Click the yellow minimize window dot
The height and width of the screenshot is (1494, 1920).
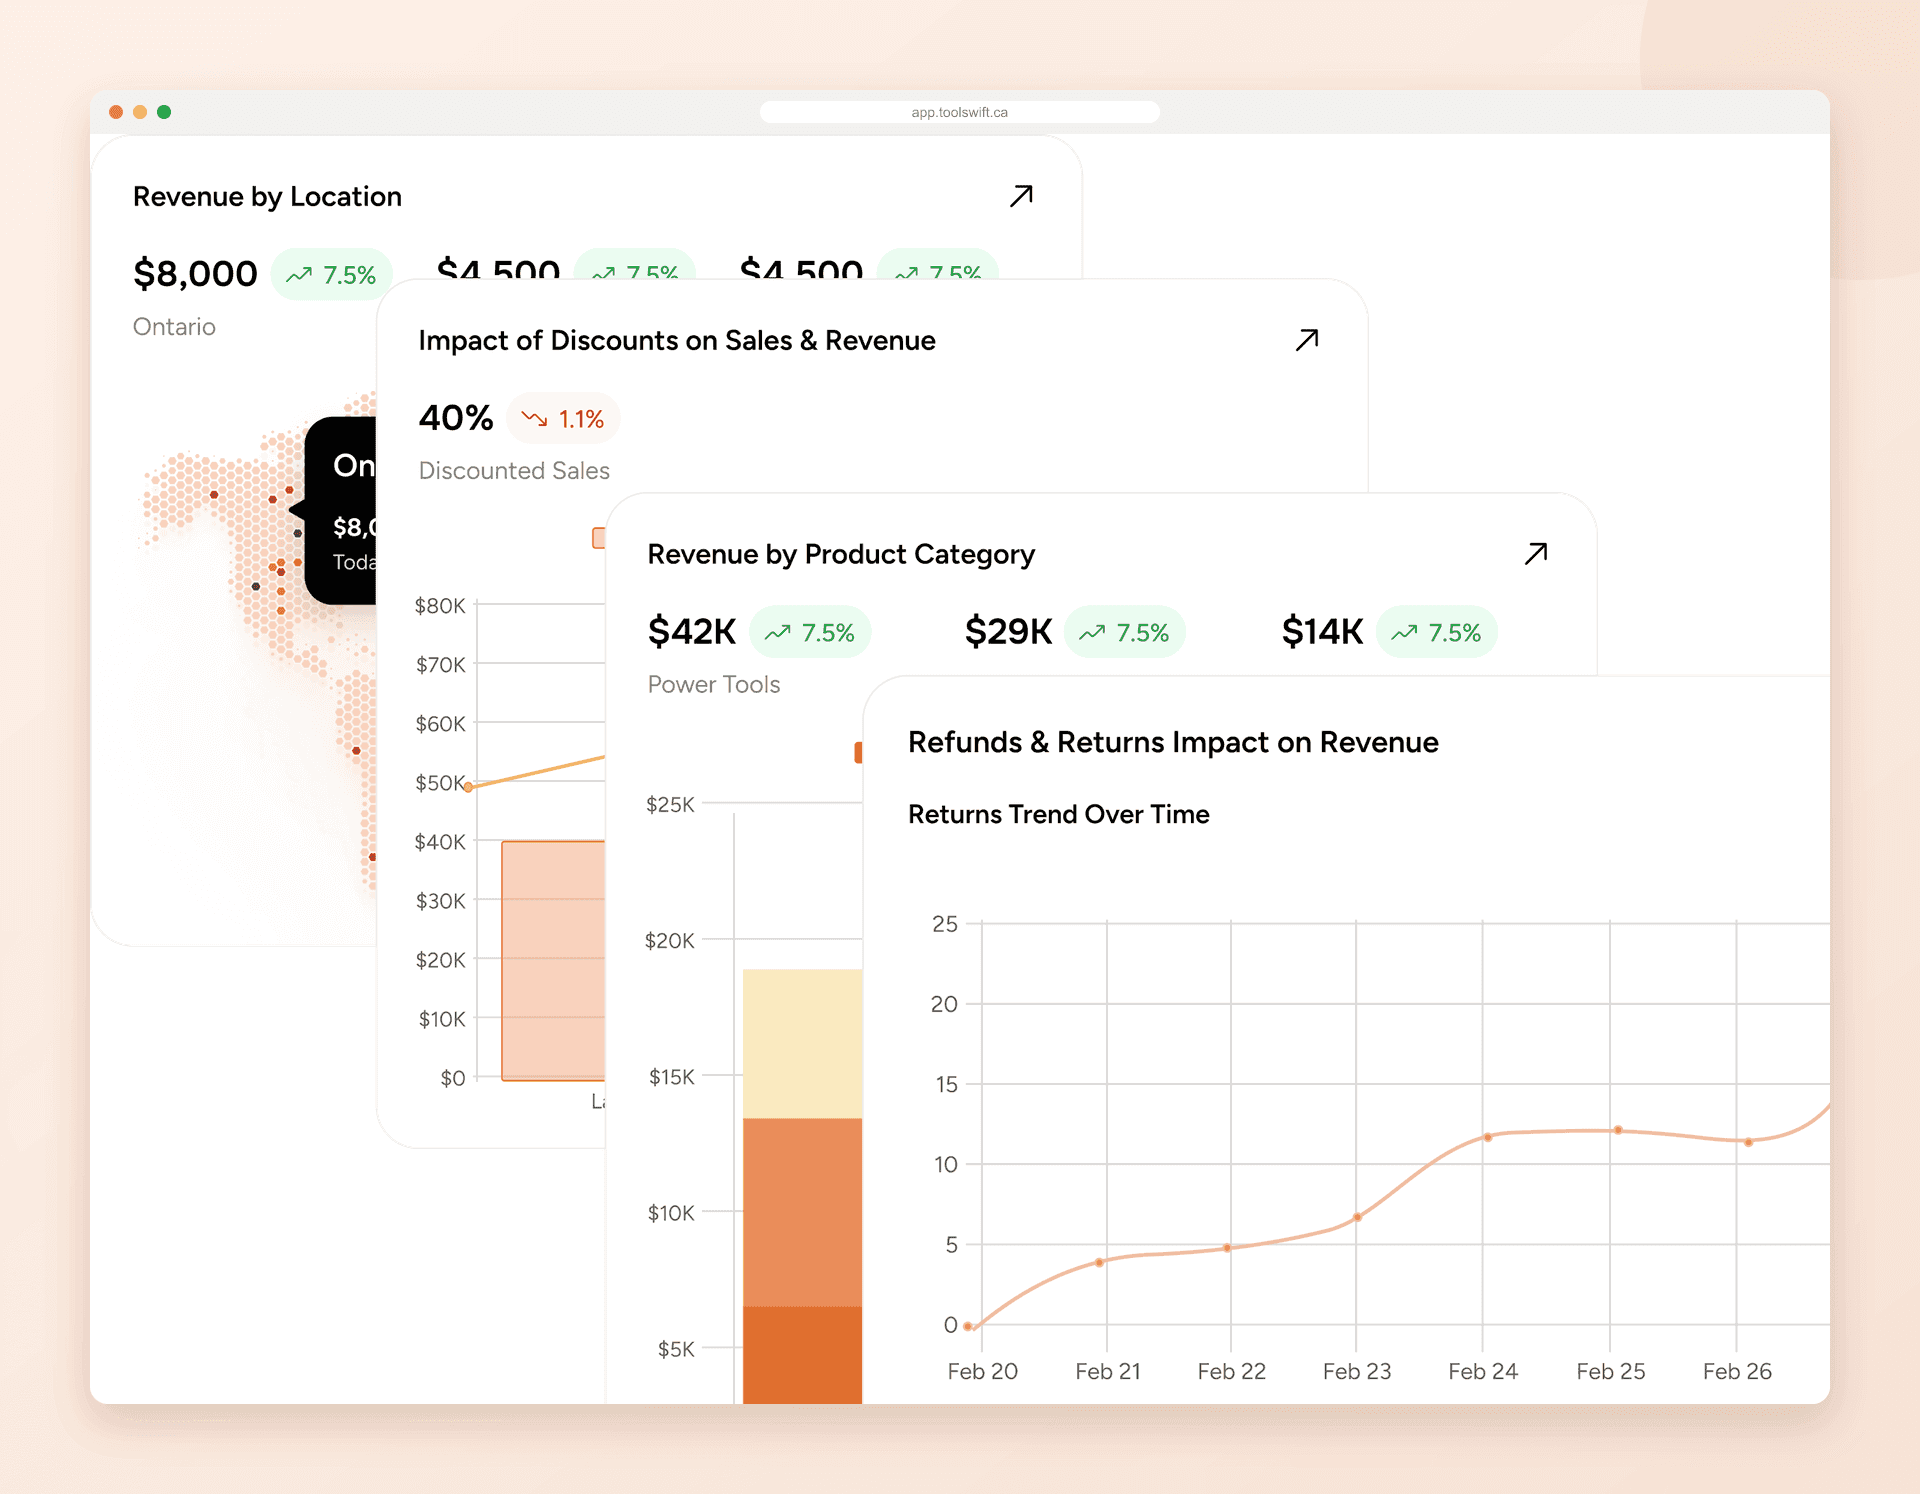140,112
